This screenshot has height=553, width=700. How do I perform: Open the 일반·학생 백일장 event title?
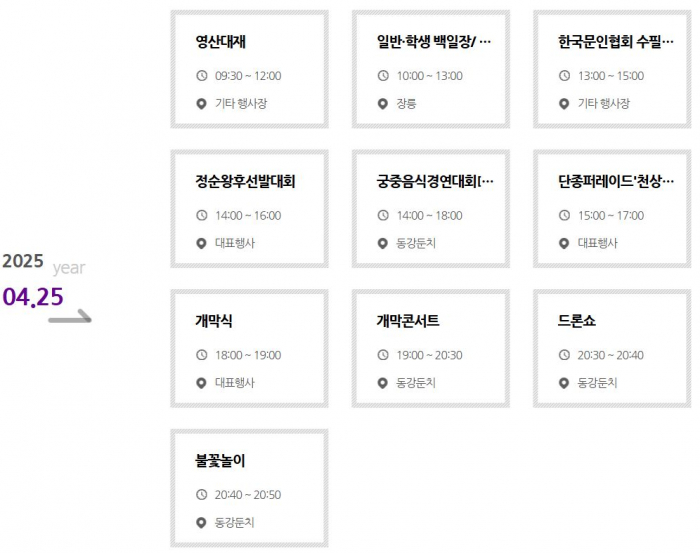[434, 42]
